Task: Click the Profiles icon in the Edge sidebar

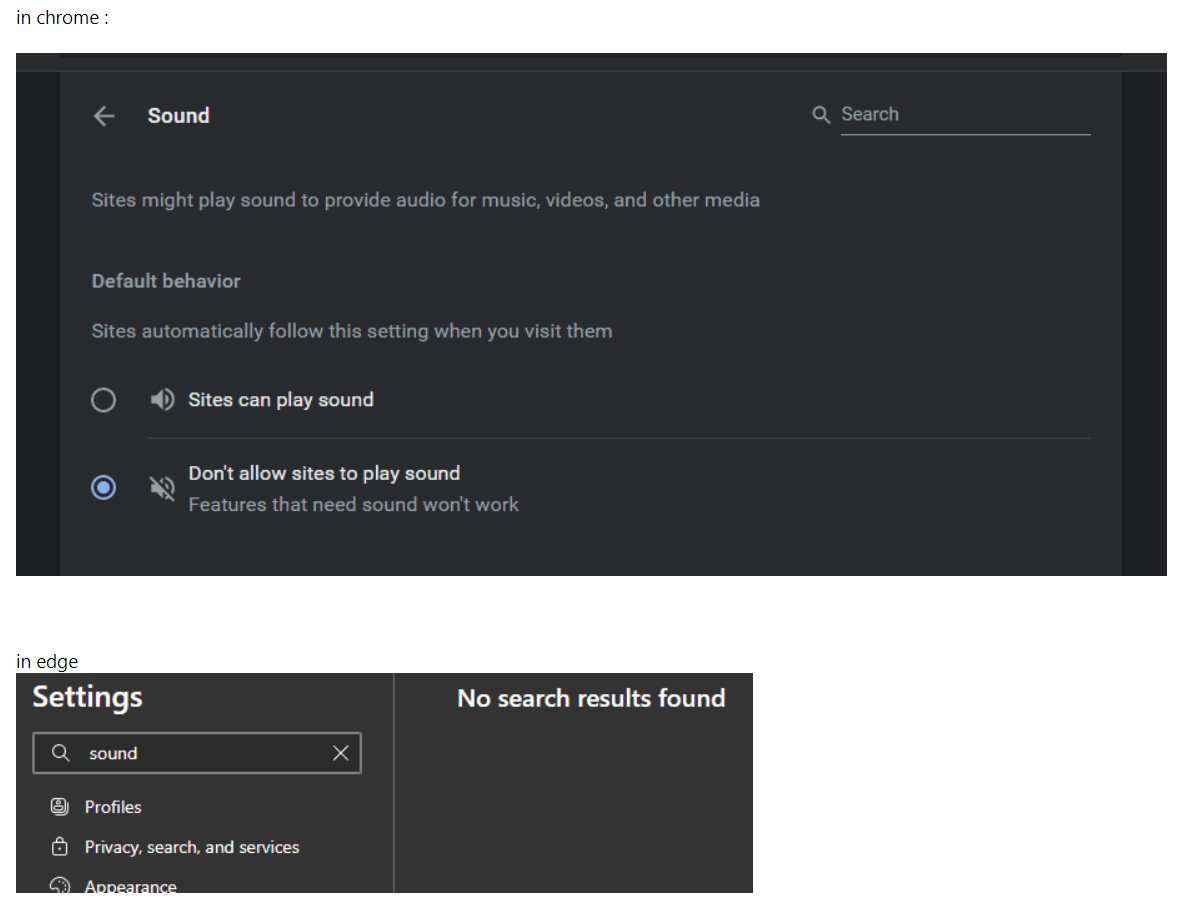Action: tap(60, 807)
